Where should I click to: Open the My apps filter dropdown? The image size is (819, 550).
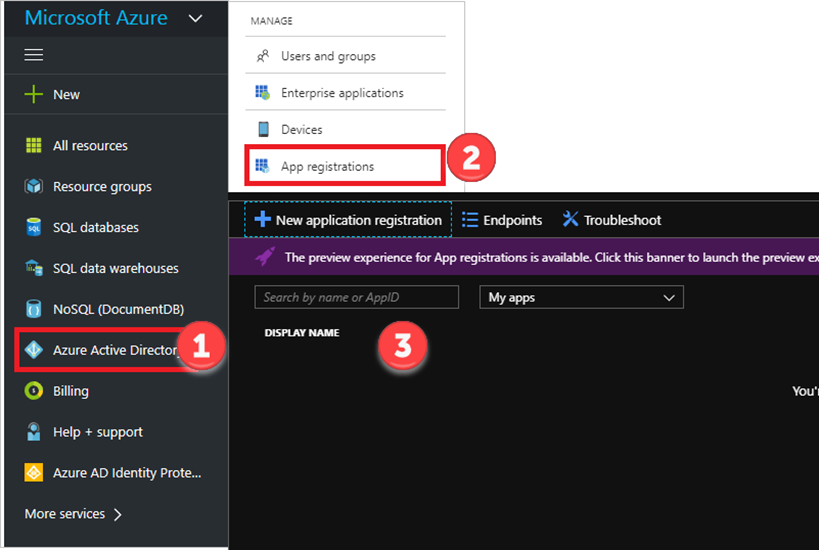point(581,297)
